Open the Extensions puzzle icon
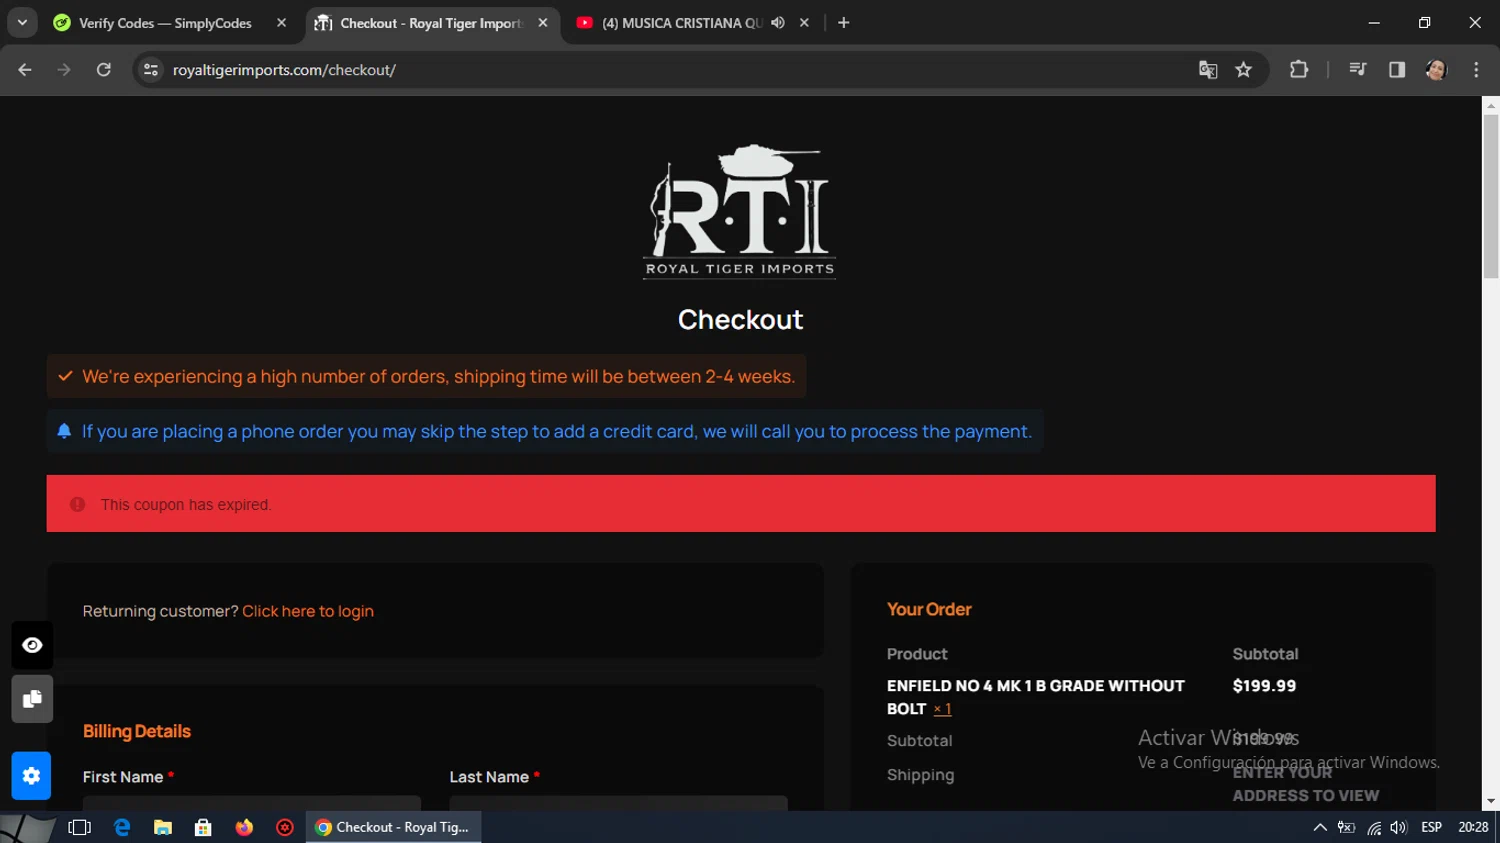Viewport: 1500px width, 843px height. (1299, 70)
